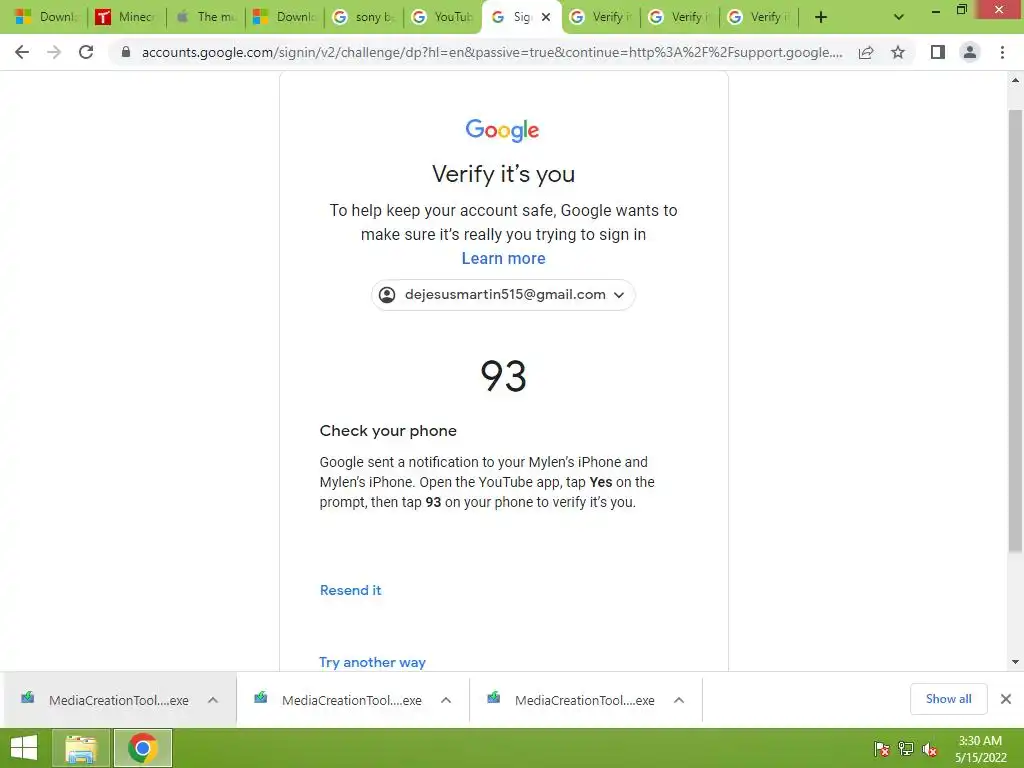Click the Chrome taskbar icon

tap(143, 748)
